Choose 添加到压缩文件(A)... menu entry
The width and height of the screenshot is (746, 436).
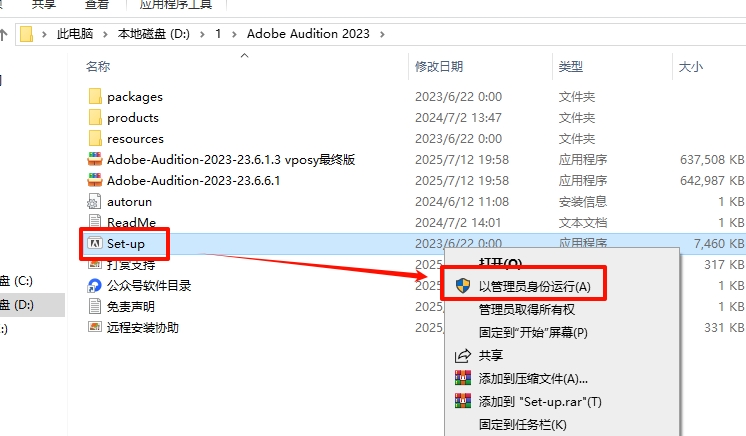[533, 378]
